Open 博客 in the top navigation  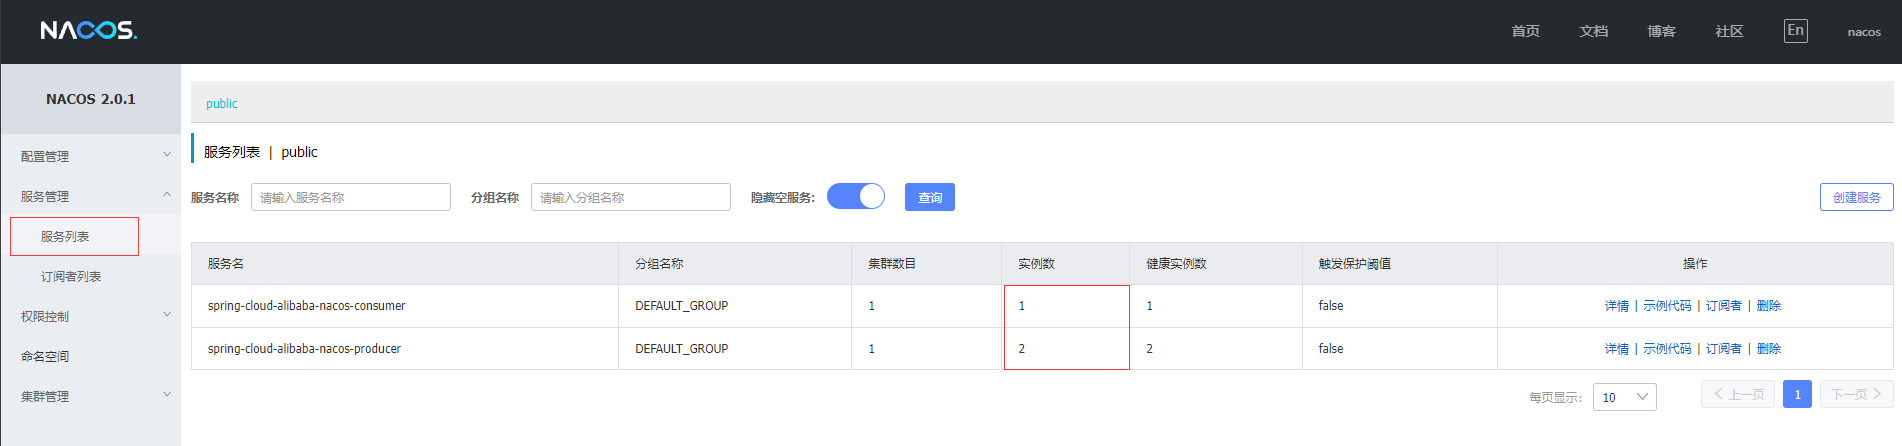pos(1662,31)
